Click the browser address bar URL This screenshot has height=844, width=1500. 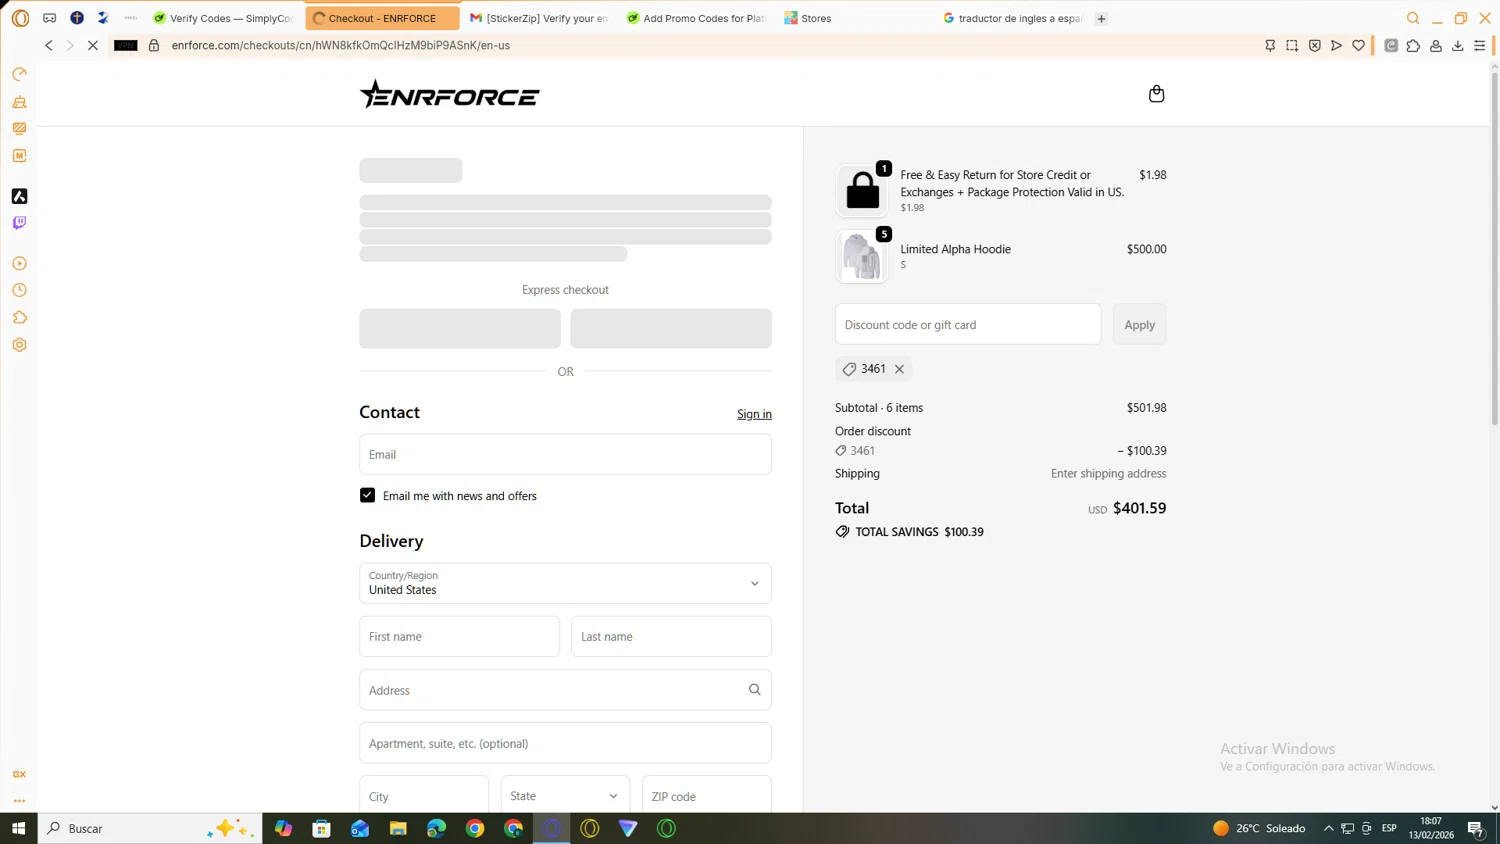point(340,46)
